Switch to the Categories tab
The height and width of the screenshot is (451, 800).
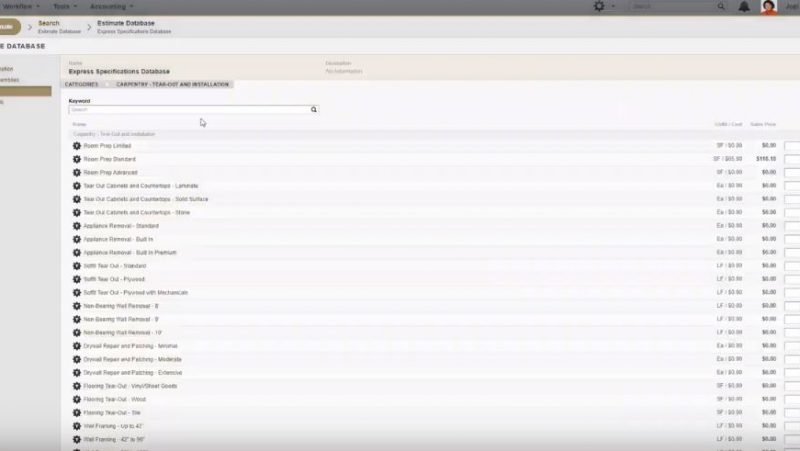81,84
